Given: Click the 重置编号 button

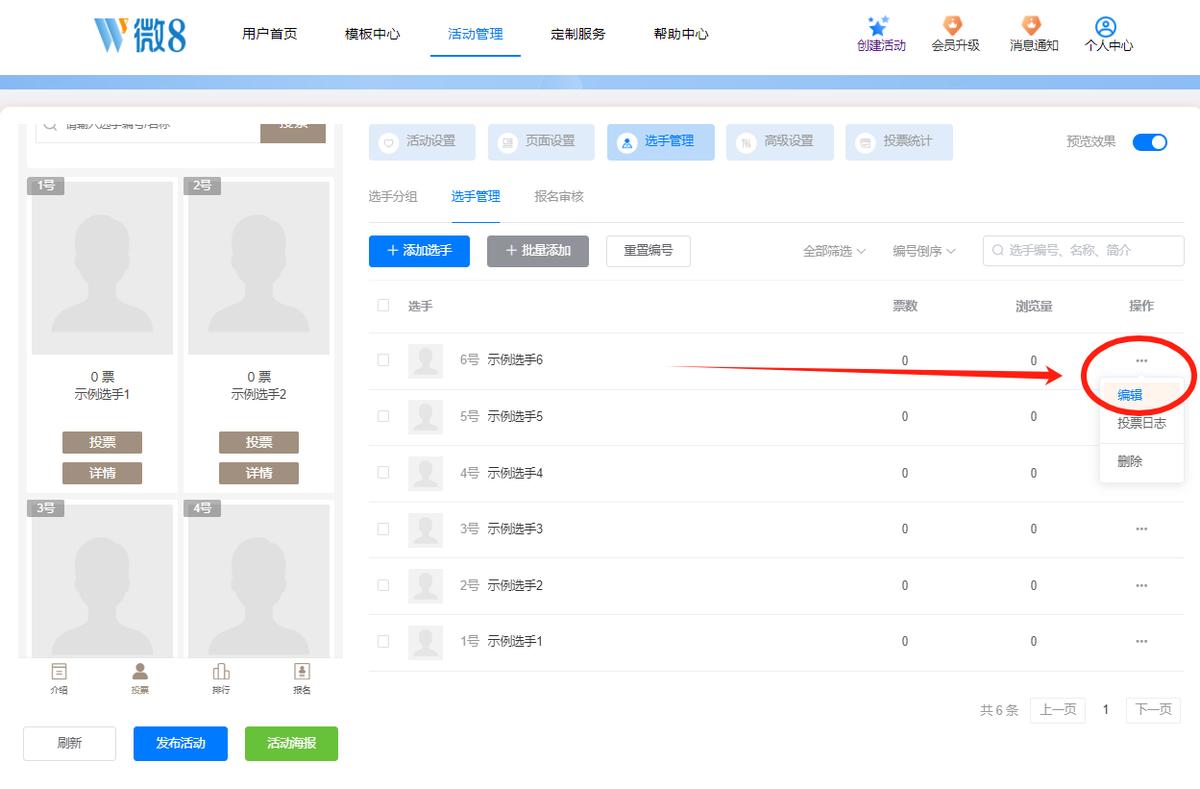Looking at the screenshot, I should pos(648,251).
